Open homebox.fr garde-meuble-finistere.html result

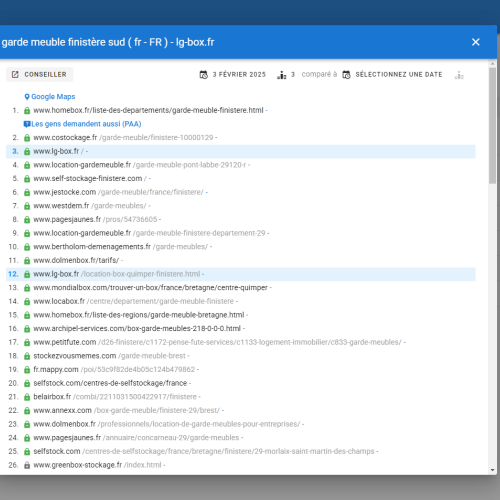pyautogui.click(x=148, y=110)
